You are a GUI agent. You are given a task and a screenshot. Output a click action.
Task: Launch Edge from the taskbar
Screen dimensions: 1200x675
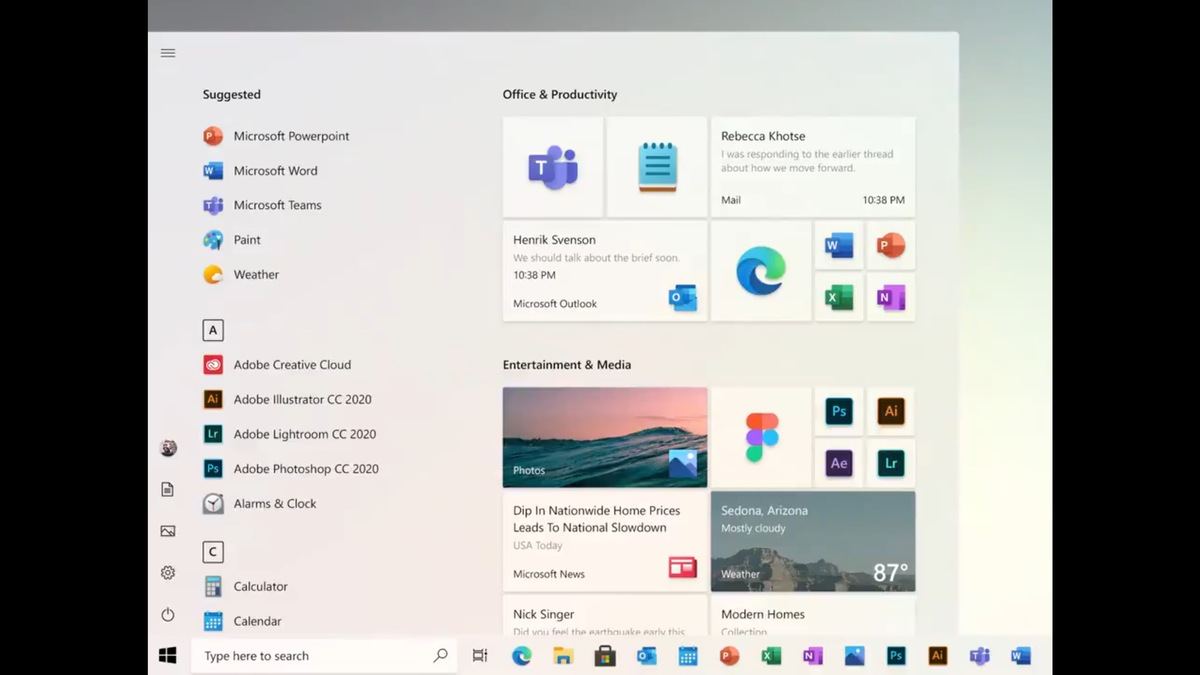click(521, 656)
